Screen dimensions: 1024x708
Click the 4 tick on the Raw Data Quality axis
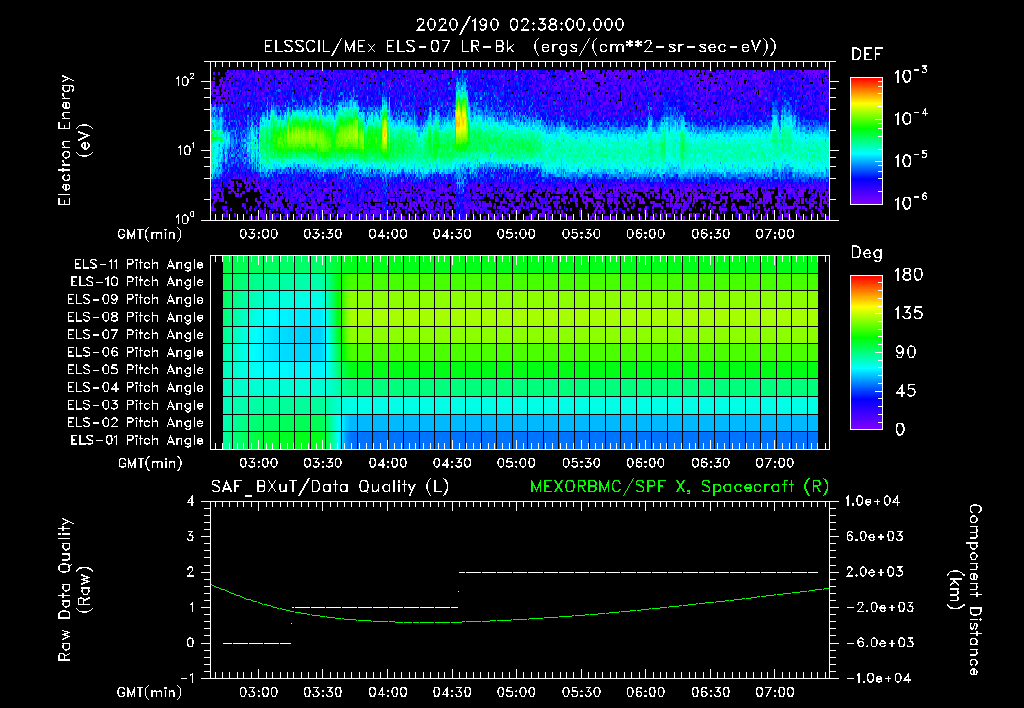pos(191,501)
